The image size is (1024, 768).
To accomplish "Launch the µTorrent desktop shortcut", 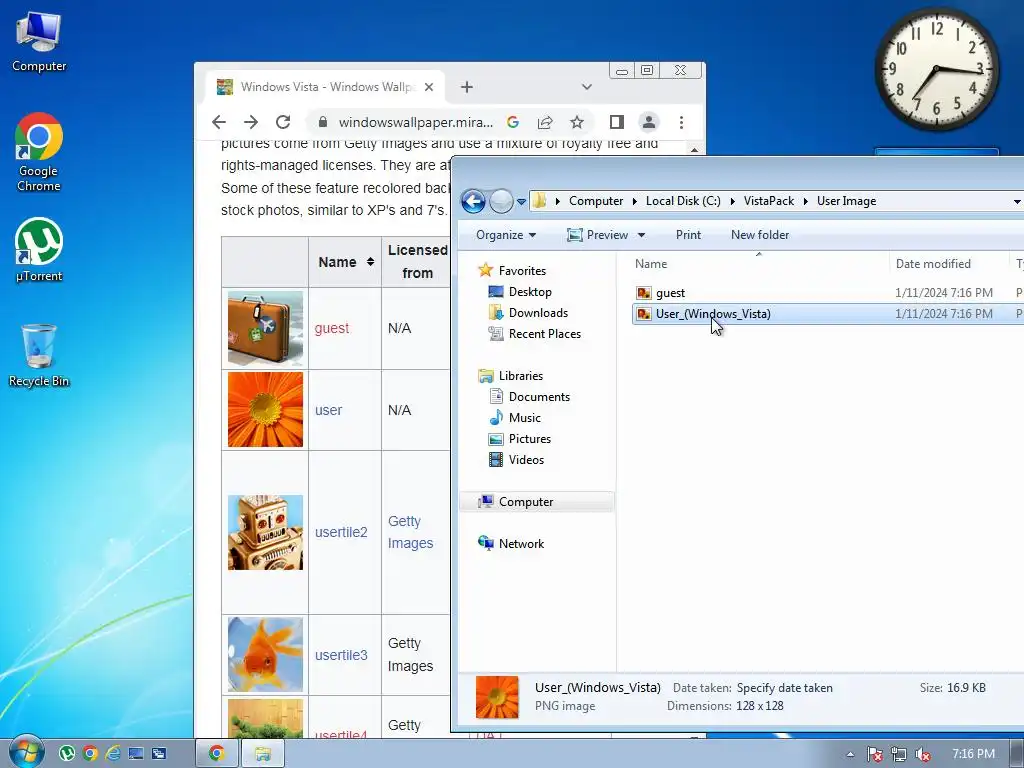I will click(39, 251).
